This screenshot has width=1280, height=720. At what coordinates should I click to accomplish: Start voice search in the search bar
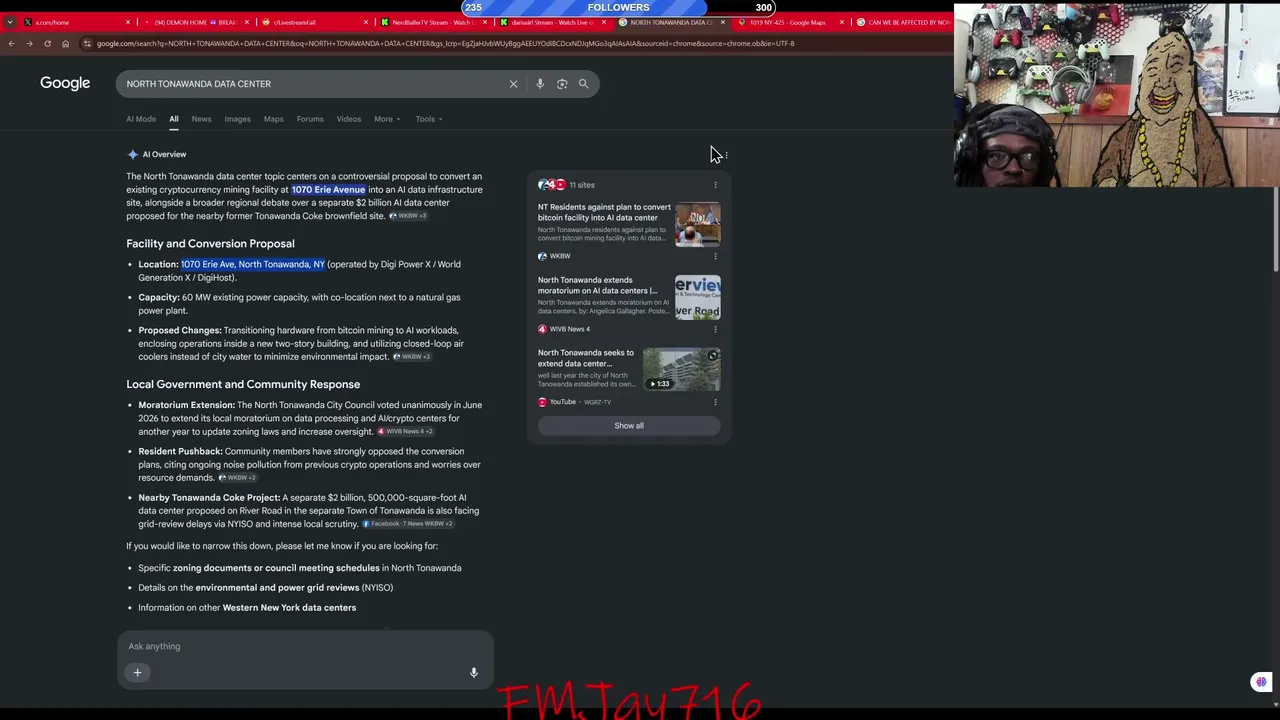540,84
